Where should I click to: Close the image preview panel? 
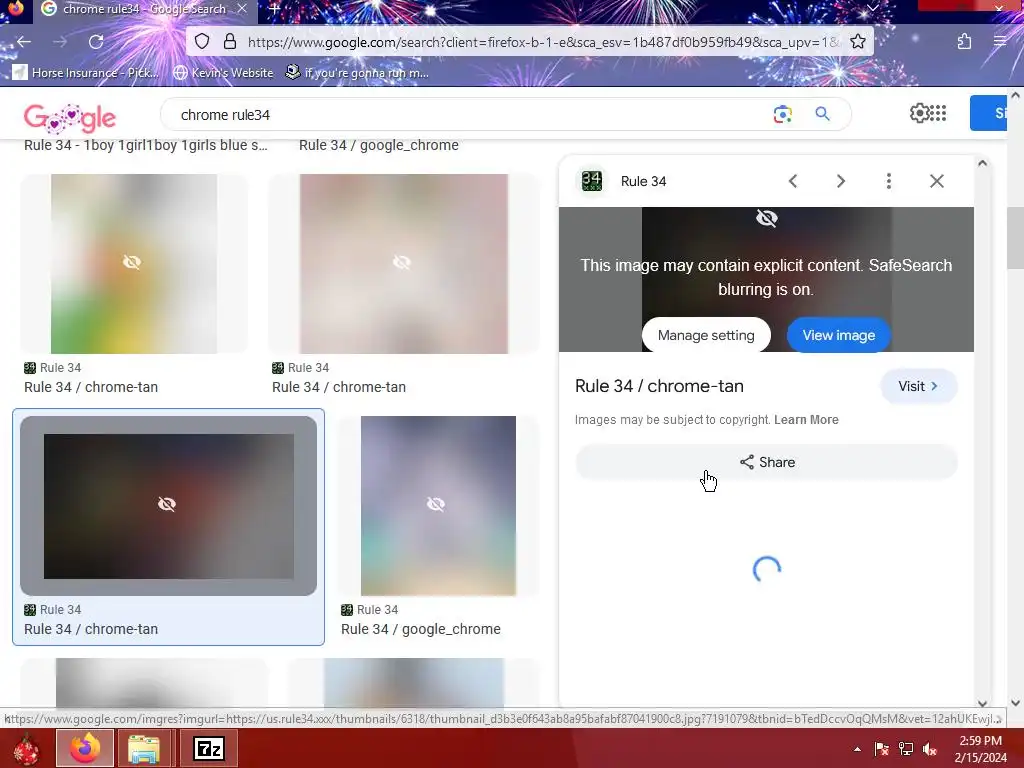pos(936,181)
